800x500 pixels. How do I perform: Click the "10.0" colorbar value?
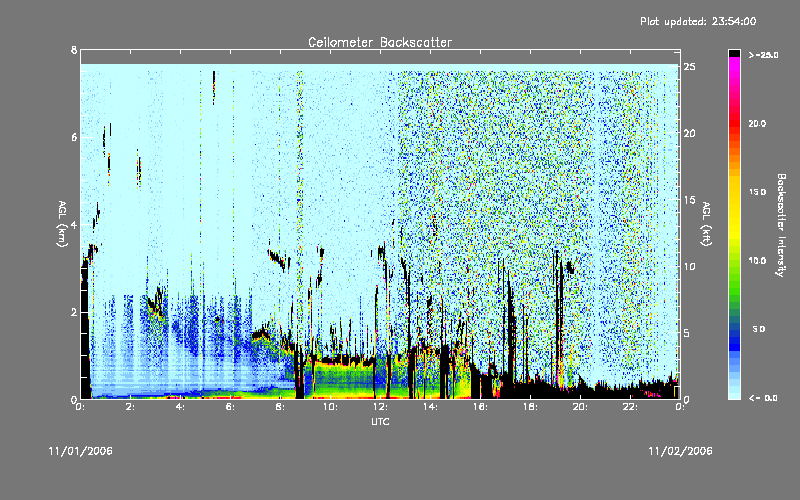pyautogui.click(x=757, y=261)
